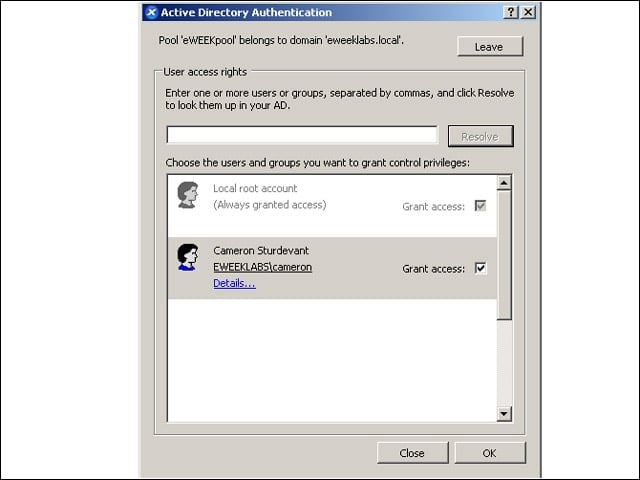Click the scroll up arrow of user list
640x480 pixels.
[x=504, y=183]
